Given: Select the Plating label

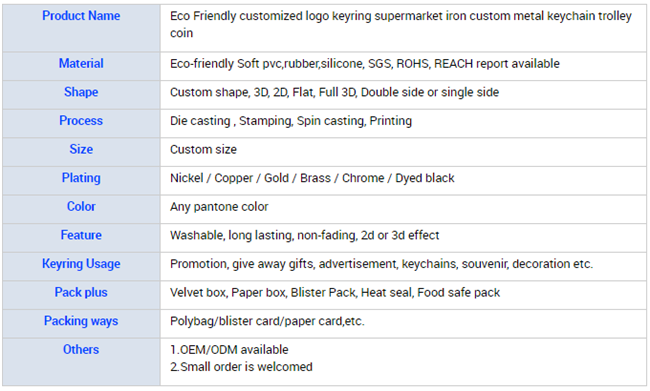Looking at the screenshot, I should coord(81,178).
